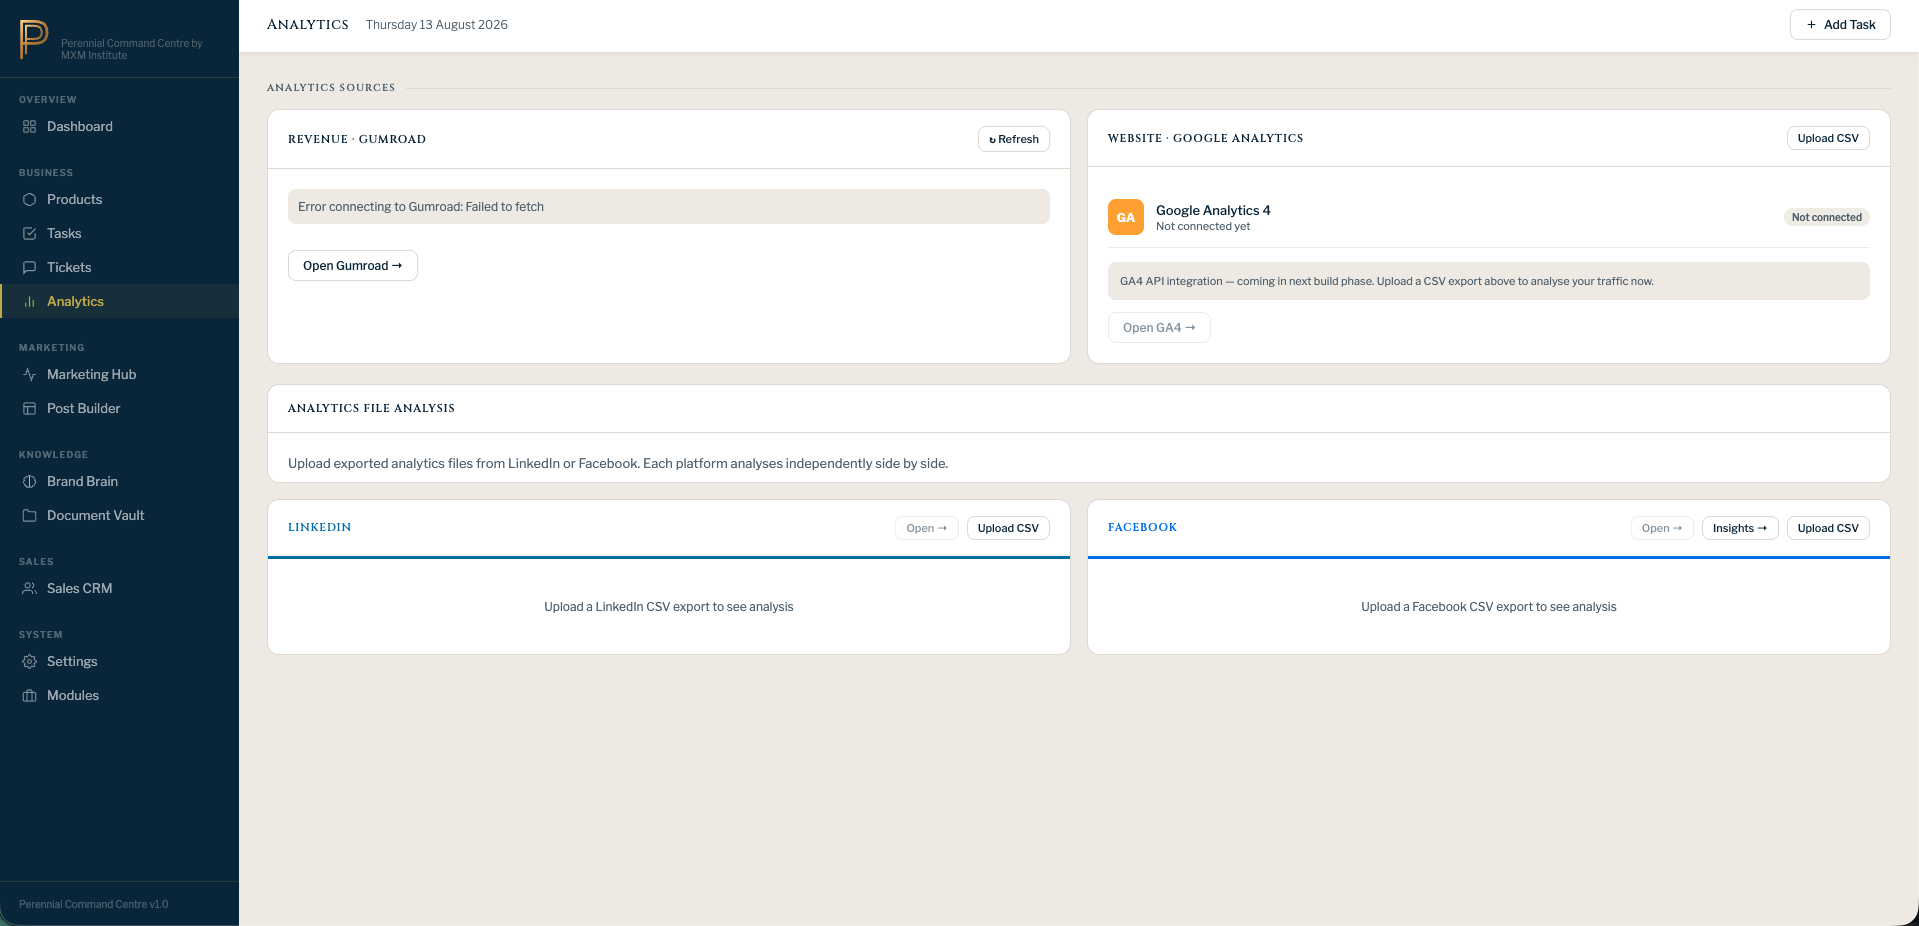Click the Document Vault folder icon
Viewport: 1919px width, 926px height.
click(30, 516)
